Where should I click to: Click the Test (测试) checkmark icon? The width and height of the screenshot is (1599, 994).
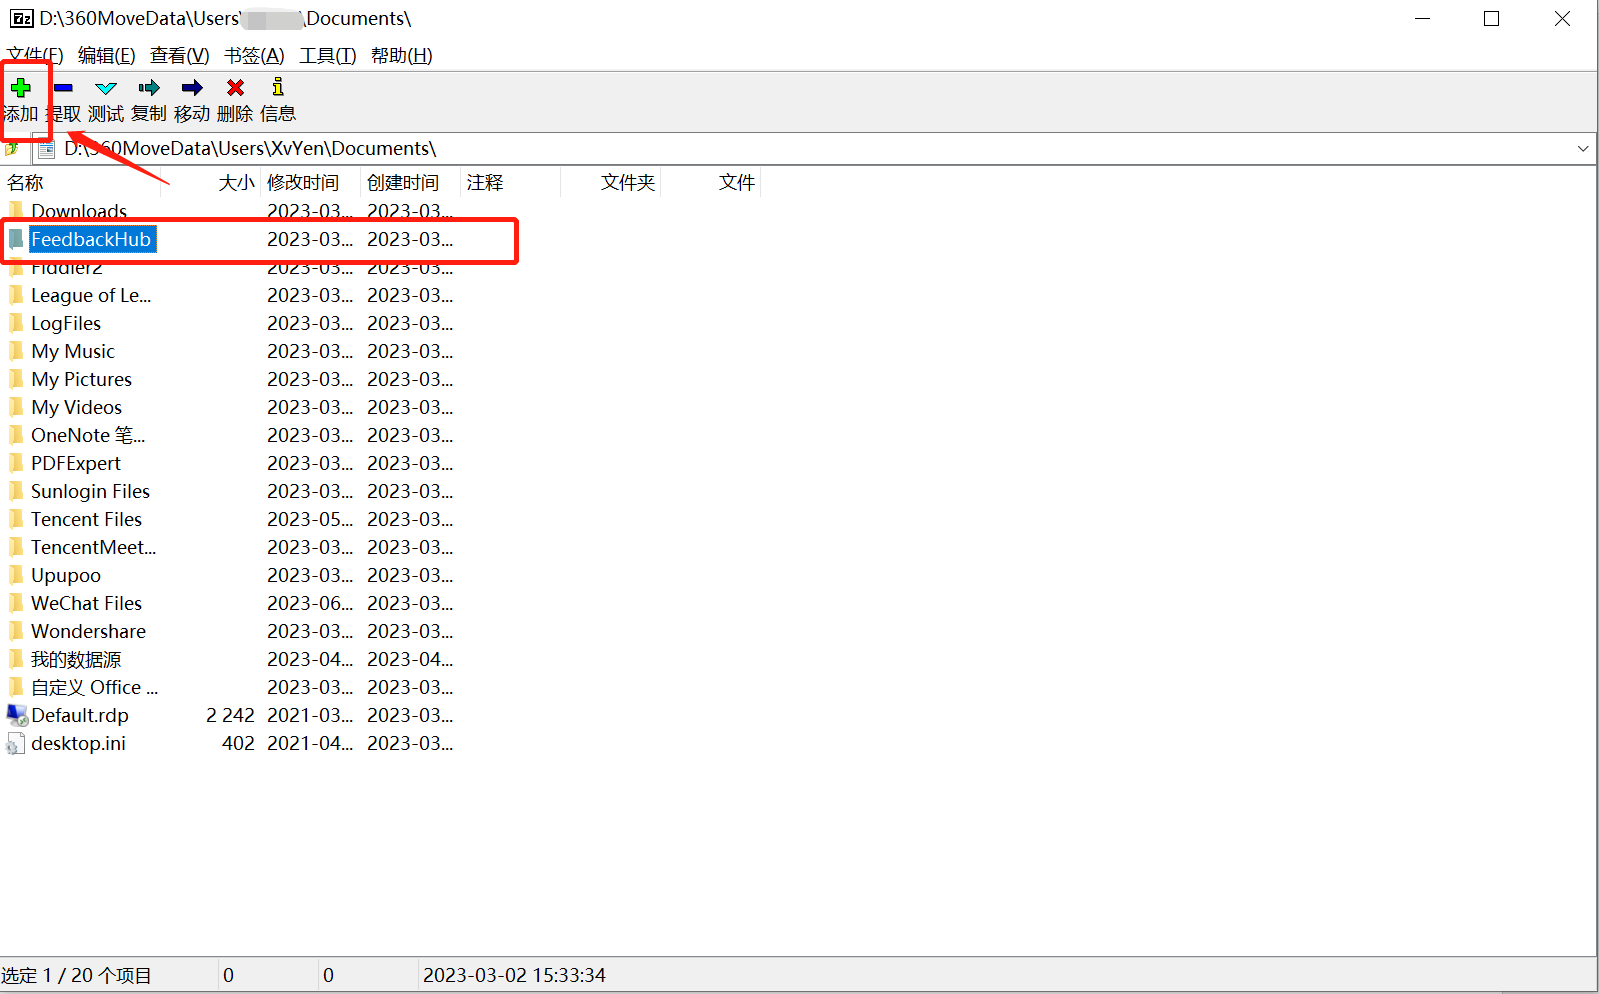(x=106, y=88)
